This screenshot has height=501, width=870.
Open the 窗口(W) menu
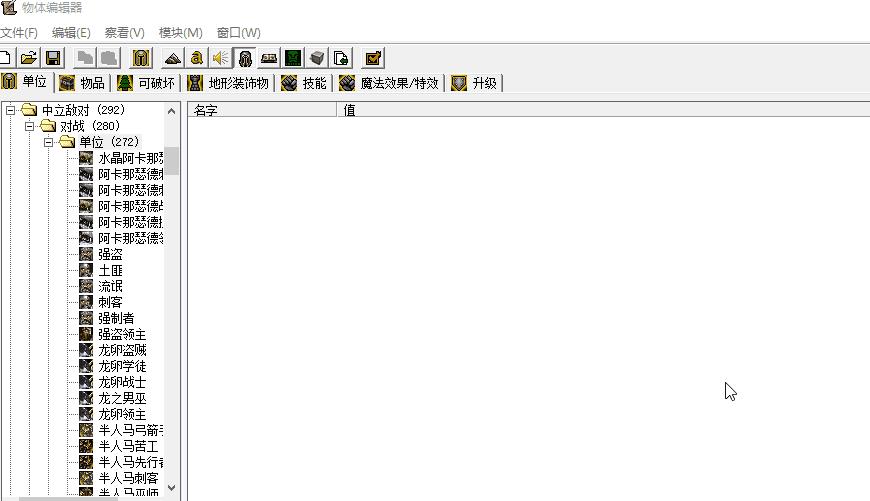point(239,33)
